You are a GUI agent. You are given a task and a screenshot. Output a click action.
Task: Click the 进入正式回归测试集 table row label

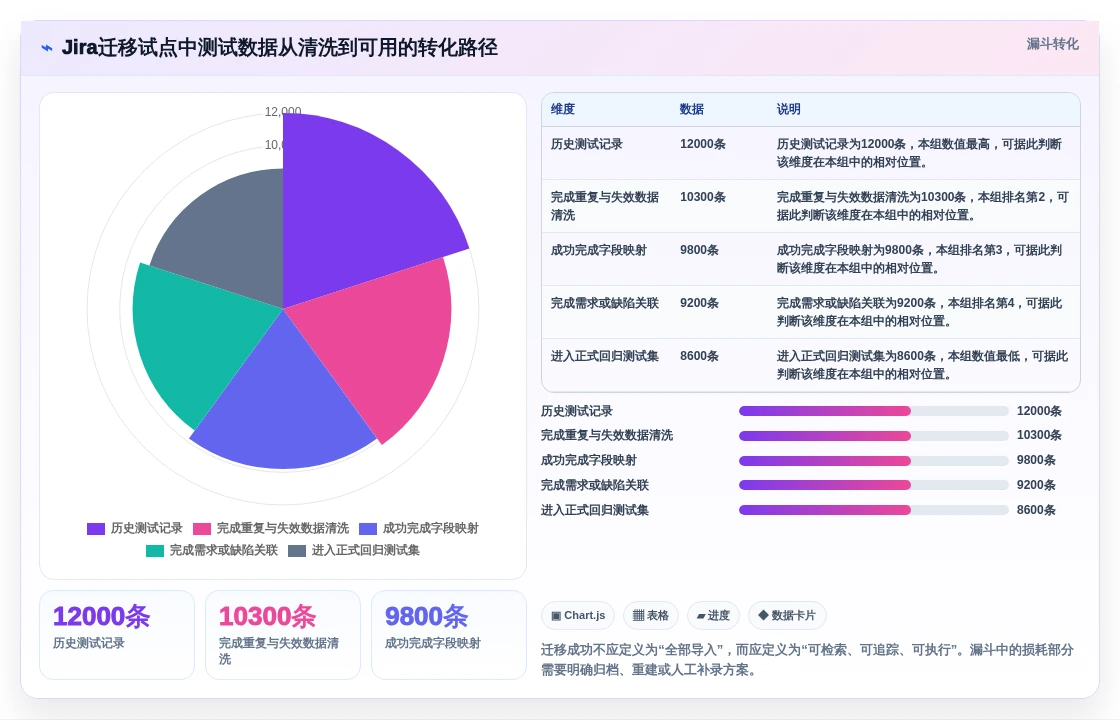pos(604,356)
